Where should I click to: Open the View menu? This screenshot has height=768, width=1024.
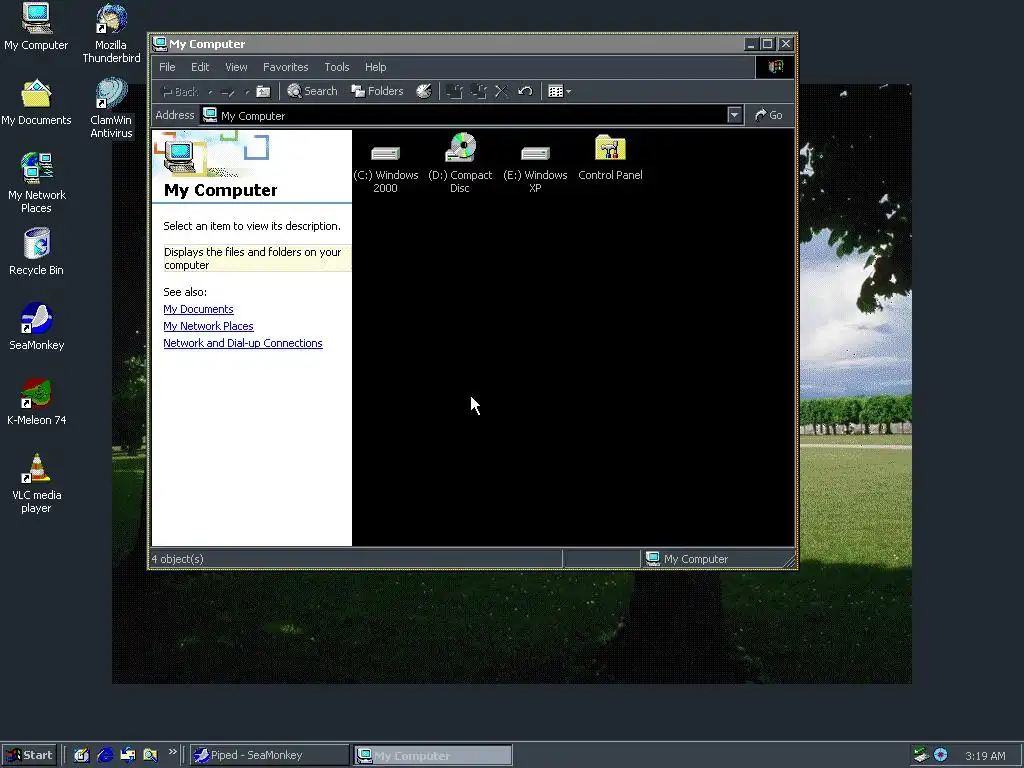236,67
